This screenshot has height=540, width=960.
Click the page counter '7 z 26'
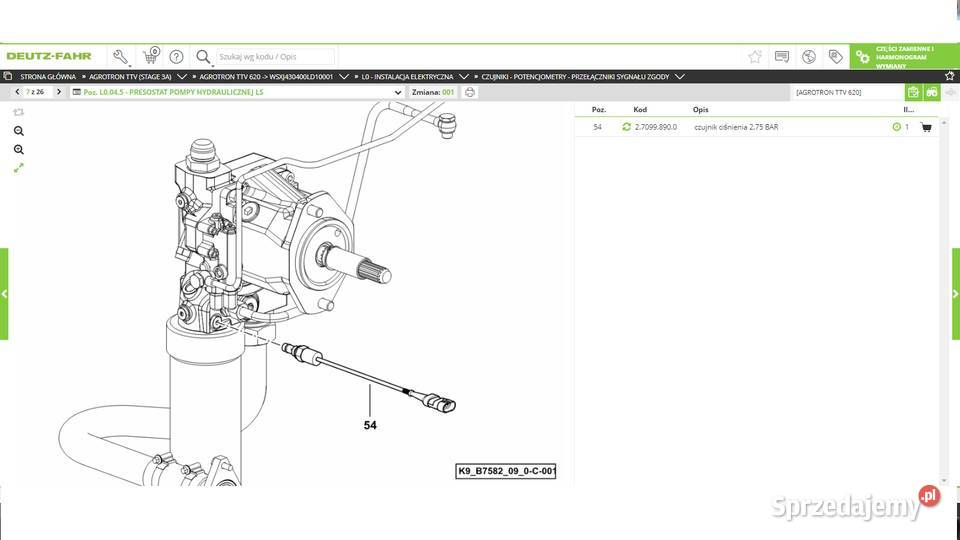point(35,92)
